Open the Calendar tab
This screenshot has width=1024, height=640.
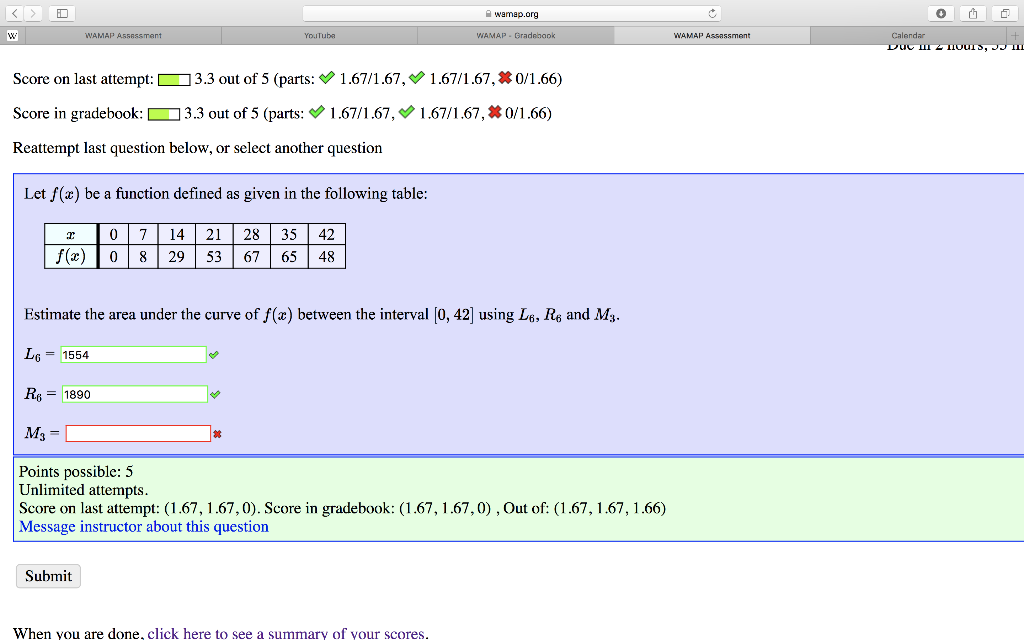(907, 34)
